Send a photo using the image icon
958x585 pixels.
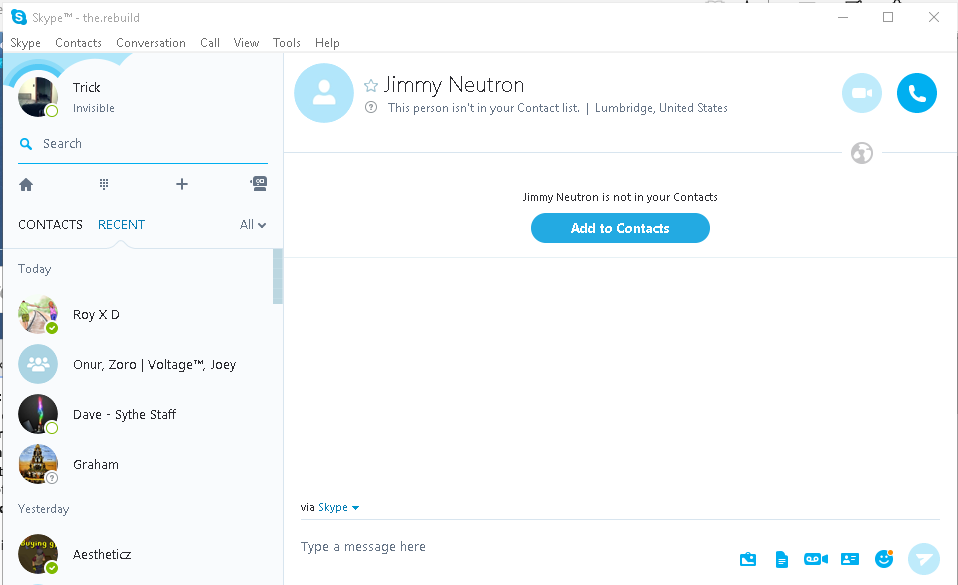[x=748, y=559]
